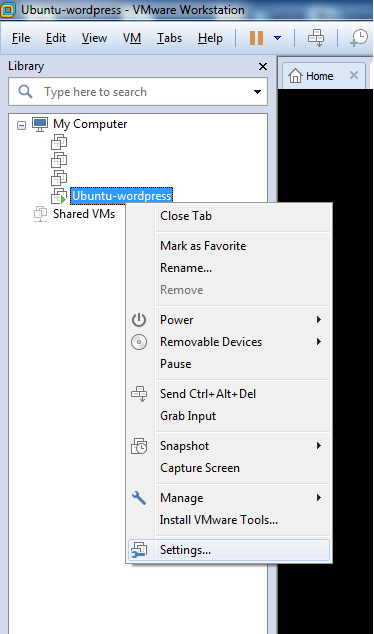The width and height of the screenshot is (374, 634).
Task: Click the running Ubuntu-wordpress VM icon
Action: coord(59,196)
